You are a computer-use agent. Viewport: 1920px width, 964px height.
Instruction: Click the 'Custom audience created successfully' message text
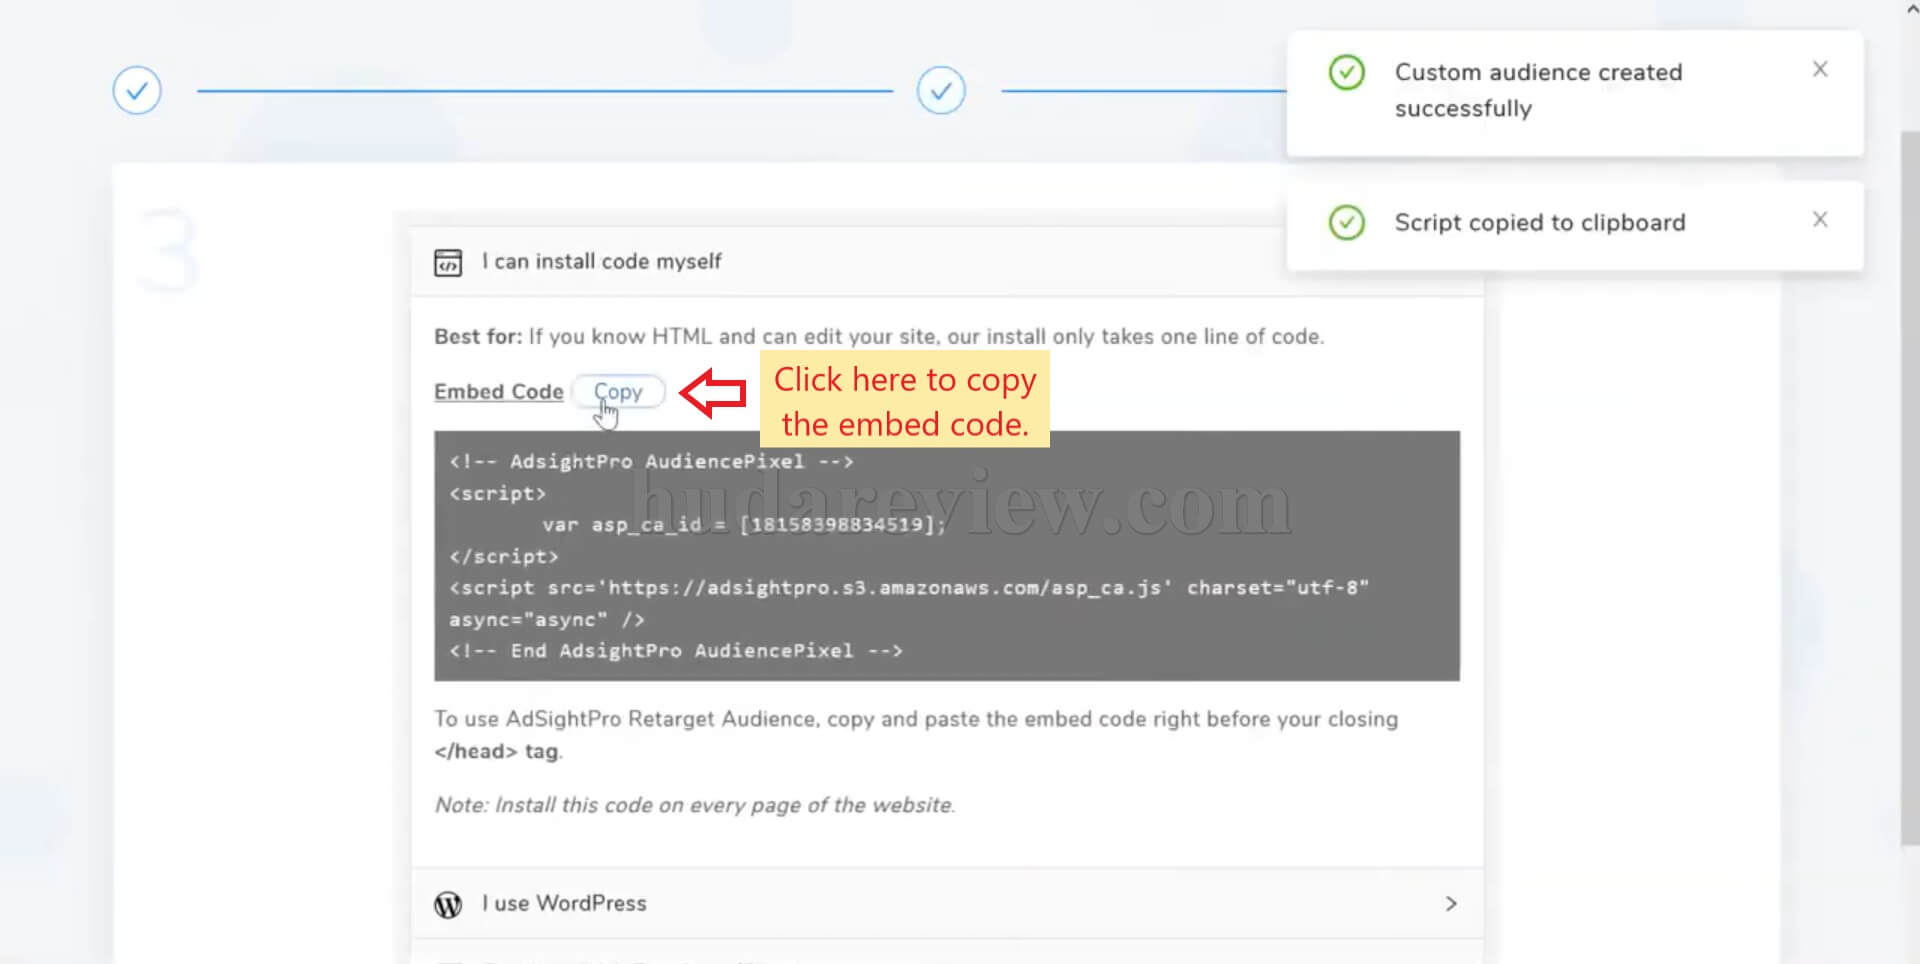(x=1538, y=90)
